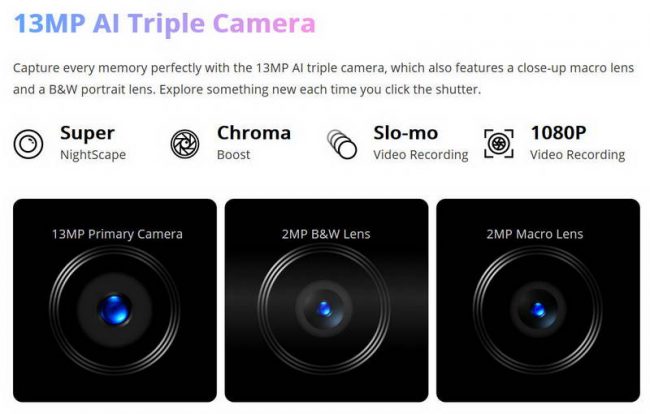This screenshot has height=414, width=650.
Task: Click the blue lens of macro camera
Action: point(538,310)
